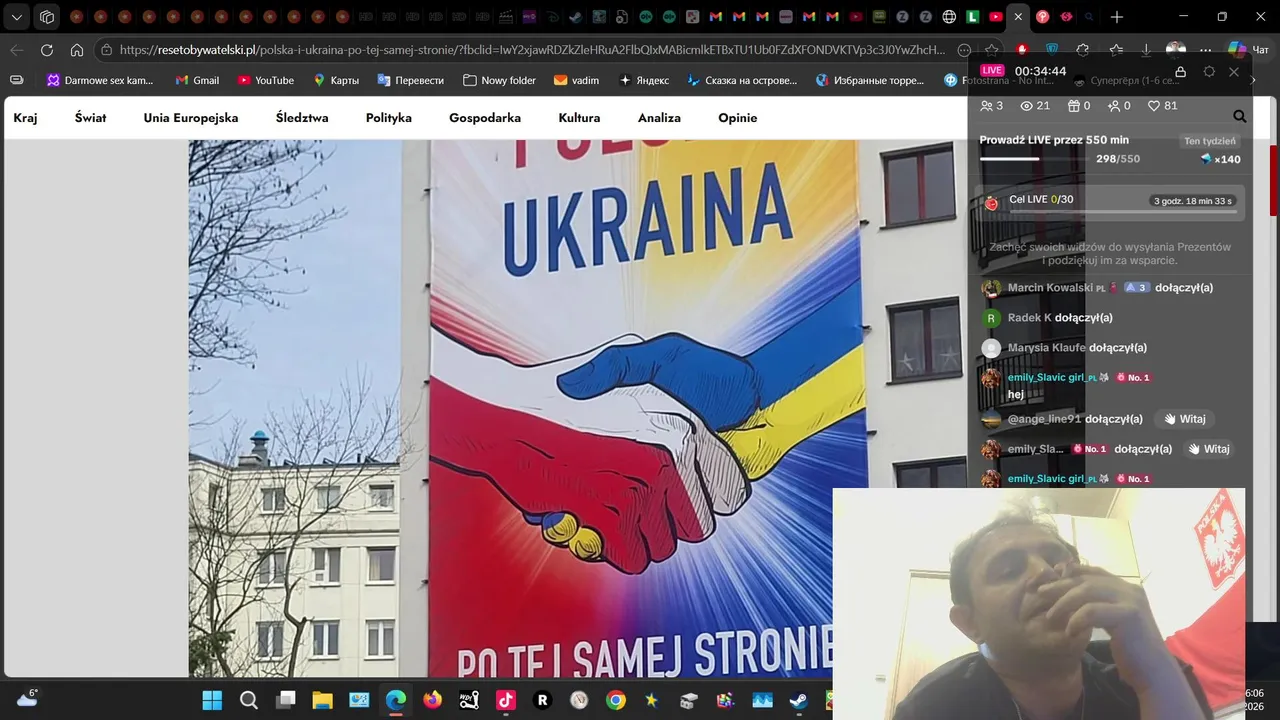Select the Polityka menu item

point(389,118)
